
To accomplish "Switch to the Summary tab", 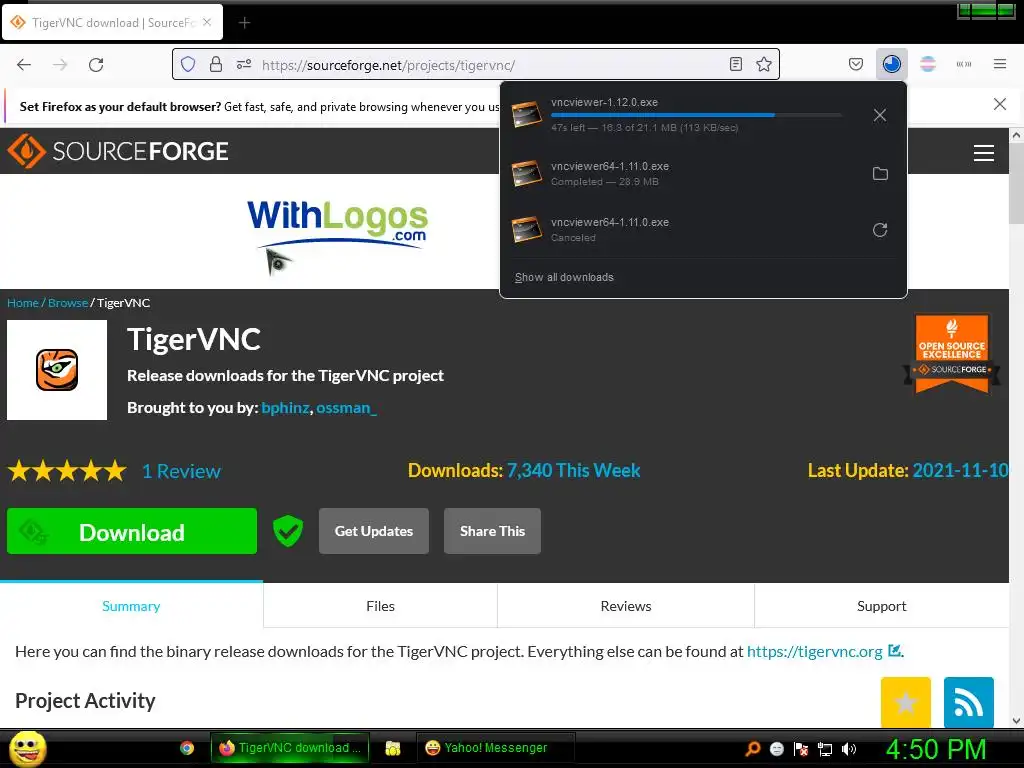I will [131, 606].
